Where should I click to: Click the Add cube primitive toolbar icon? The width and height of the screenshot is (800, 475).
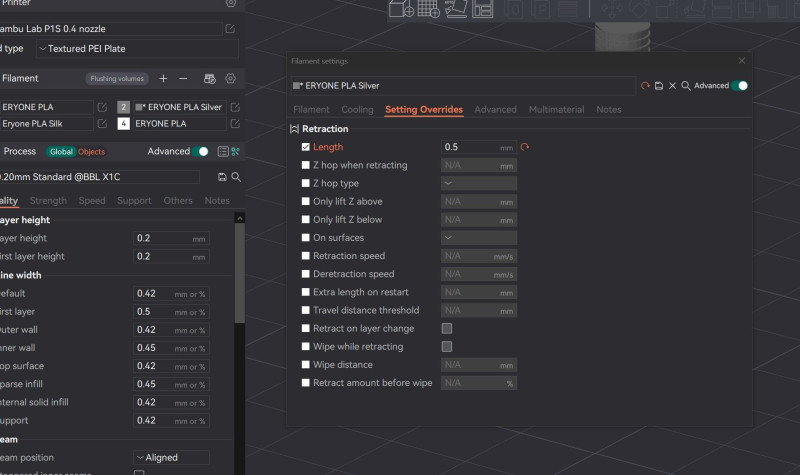click(x=401, y=9)
